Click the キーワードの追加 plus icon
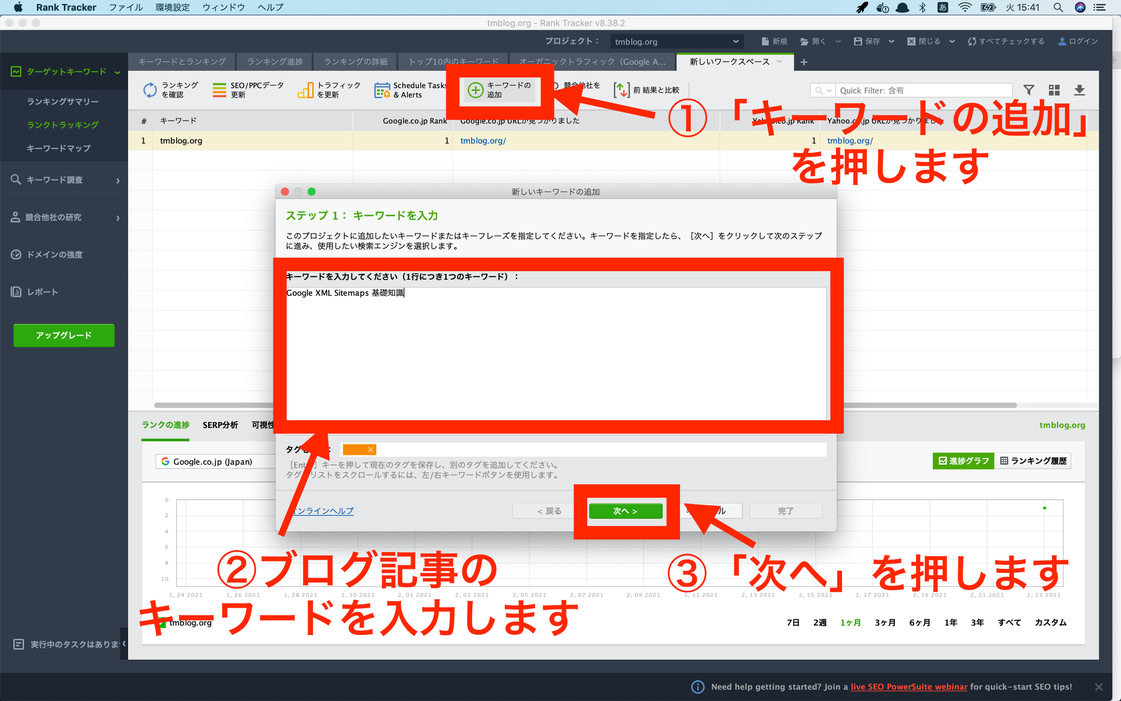 pos(475,90)
